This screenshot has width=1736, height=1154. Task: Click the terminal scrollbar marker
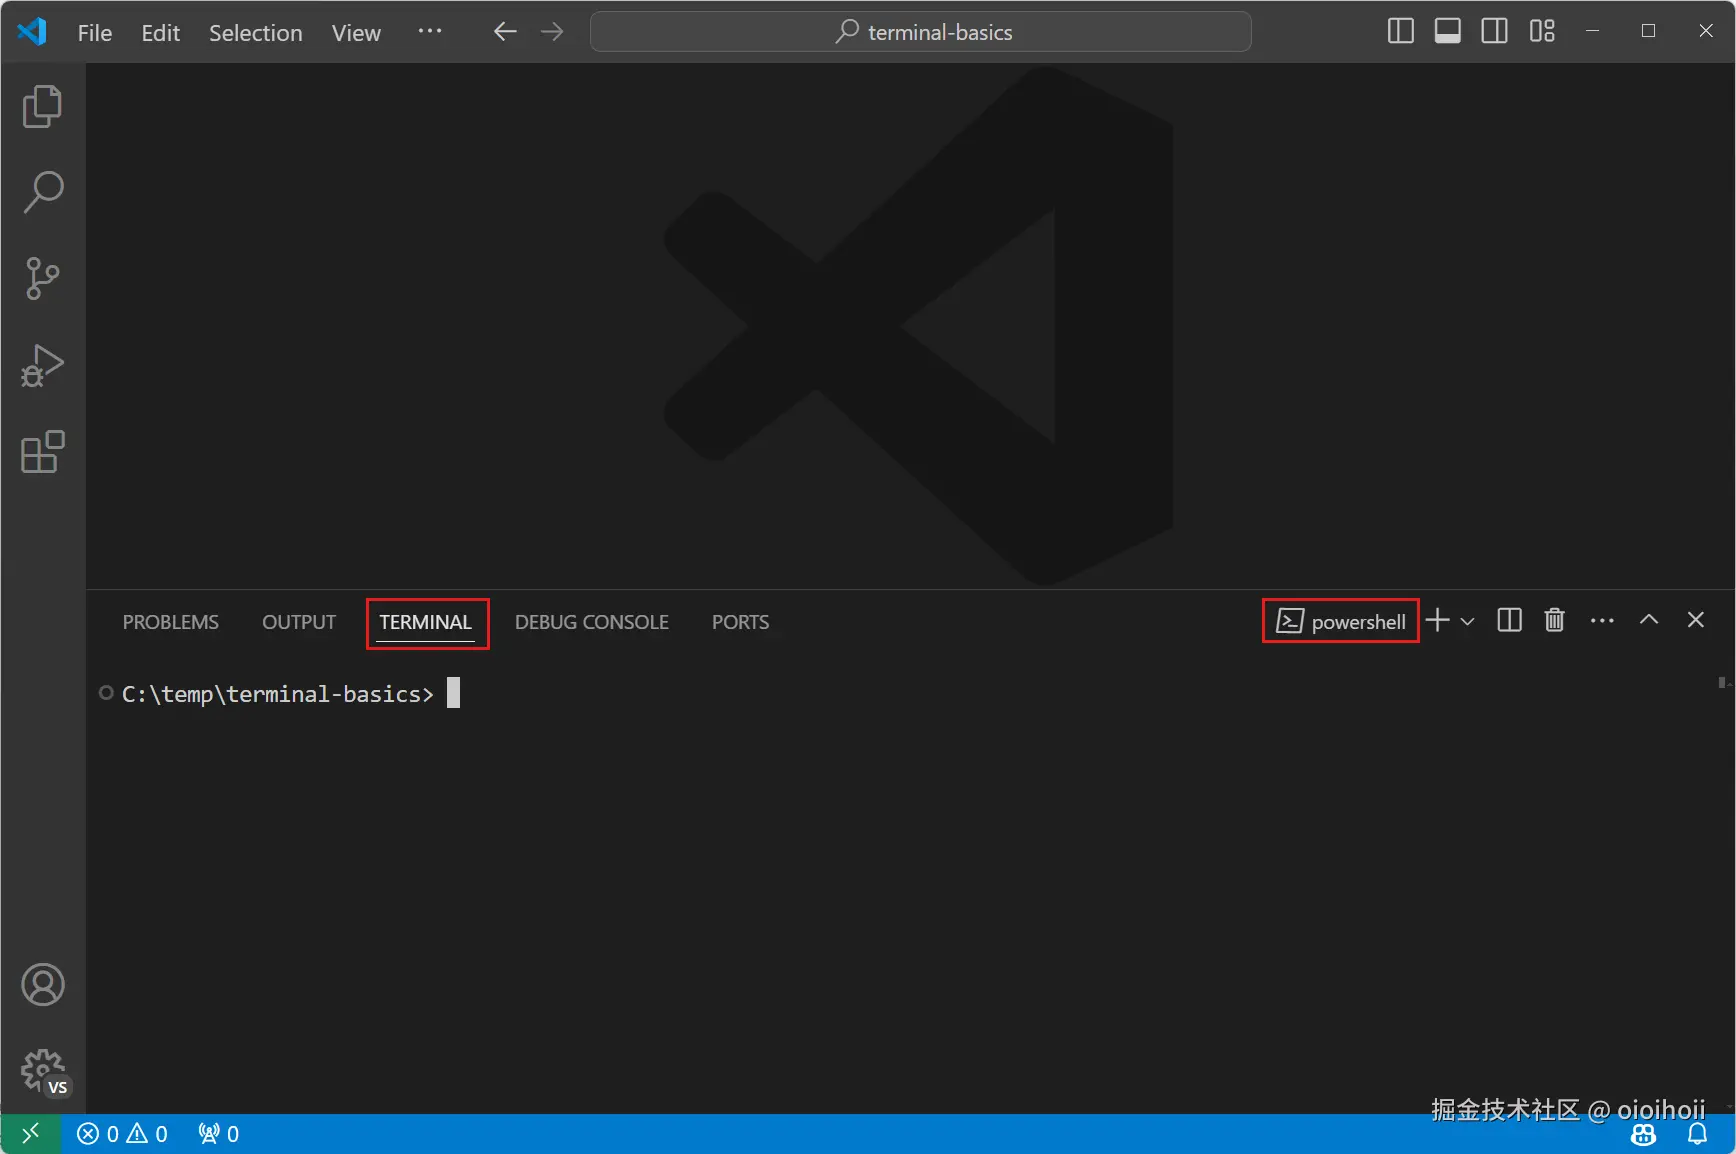pos(1723,683)
